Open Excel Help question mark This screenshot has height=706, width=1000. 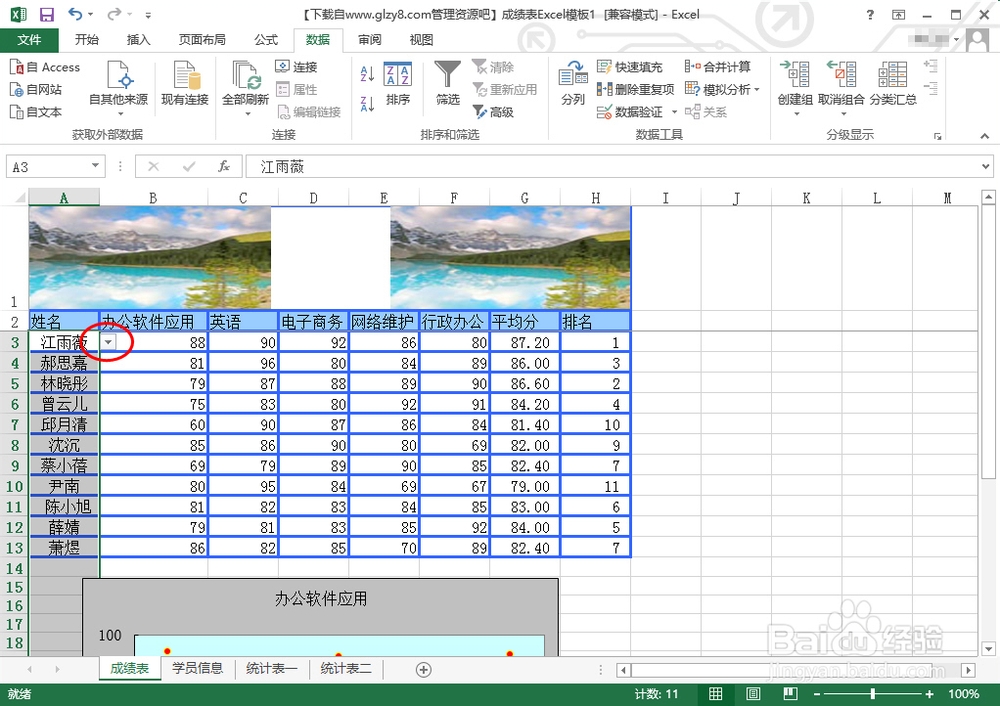click(x=870, y=15)
